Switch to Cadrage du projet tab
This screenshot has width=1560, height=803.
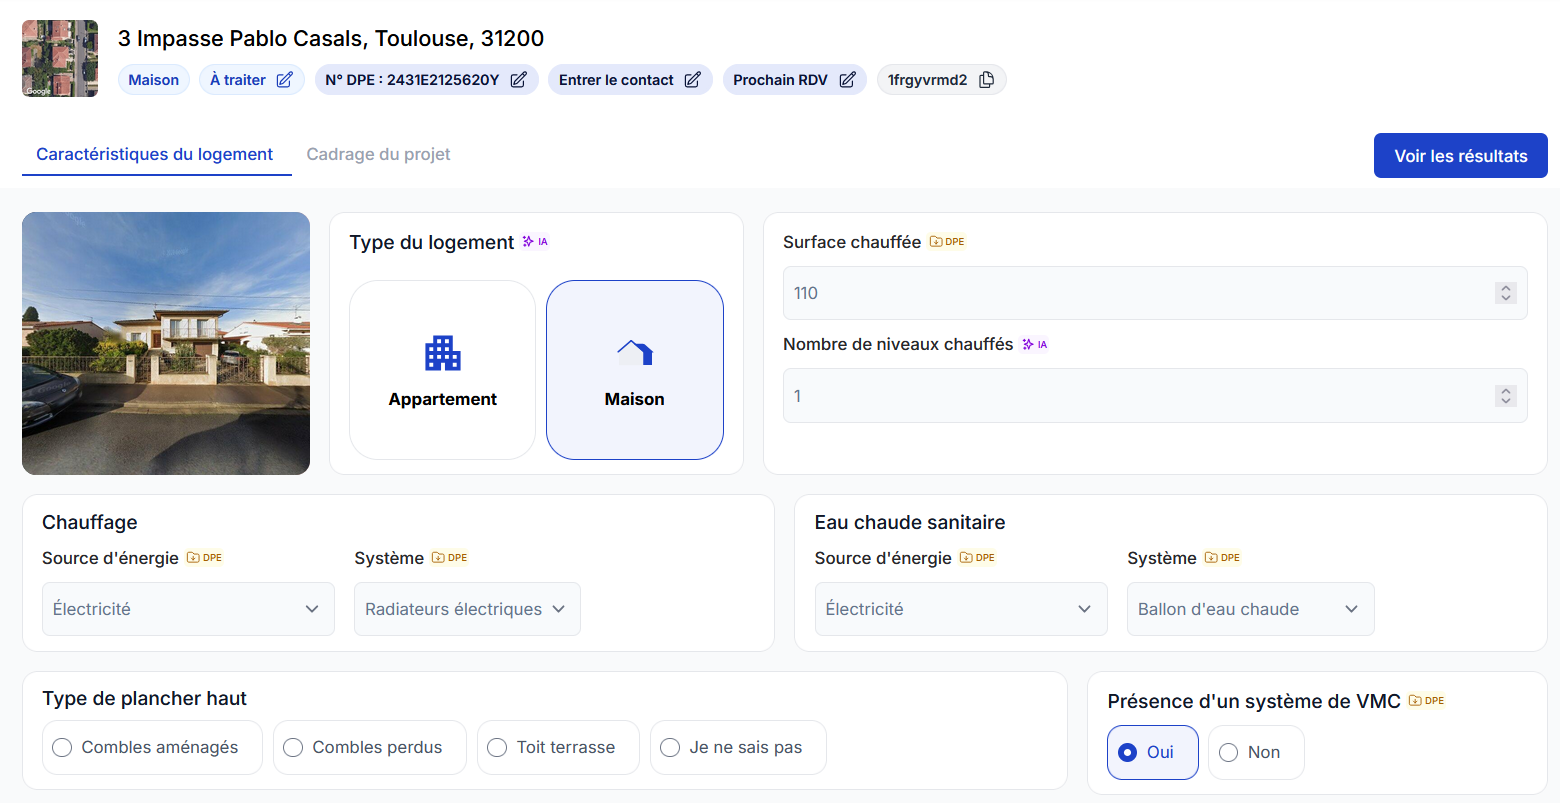378,154
